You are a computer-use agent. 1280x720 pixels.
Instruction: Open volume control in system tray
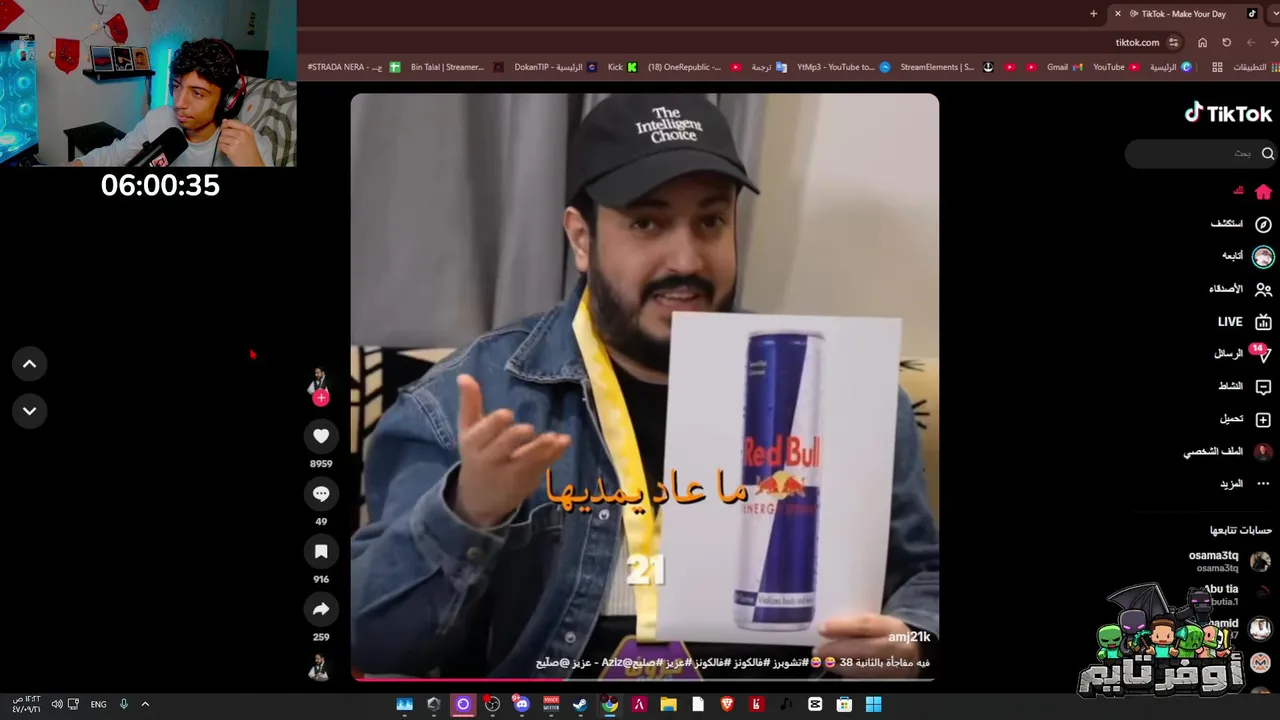coord(56,704)
